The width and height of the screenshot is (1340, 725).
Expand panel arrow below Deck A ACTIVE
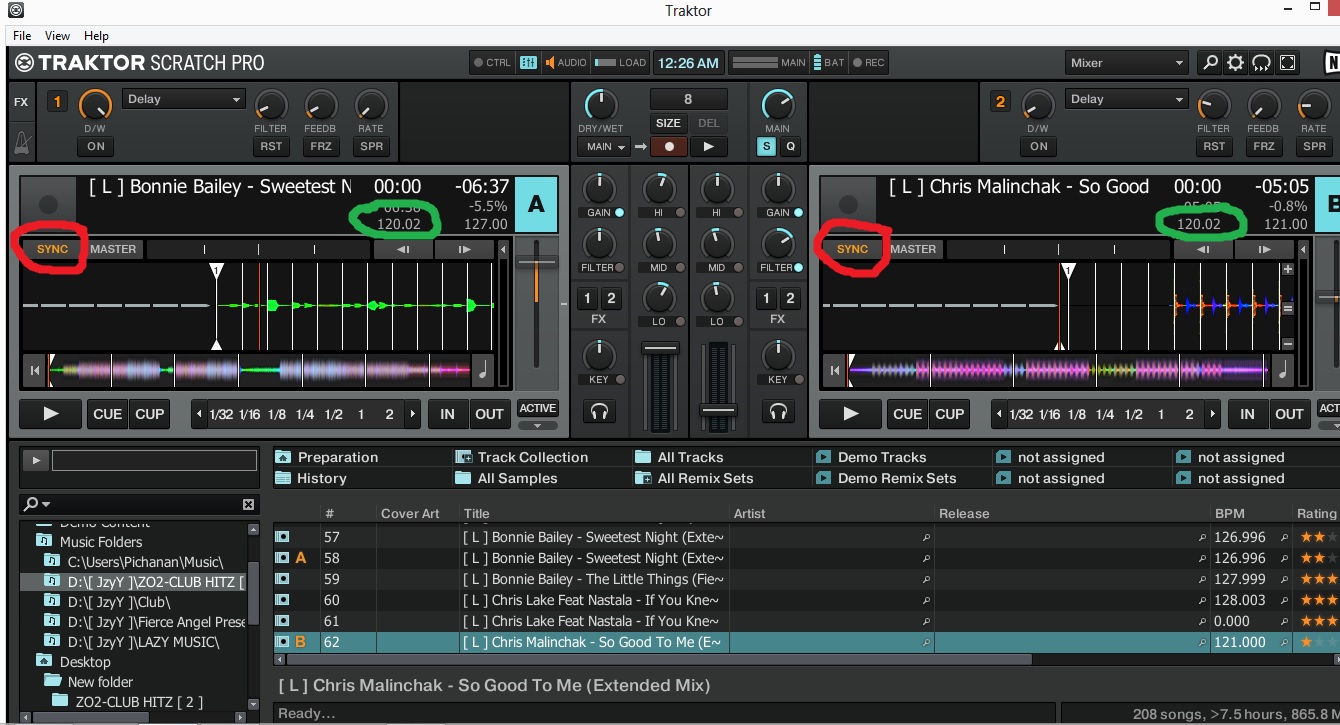537,425
